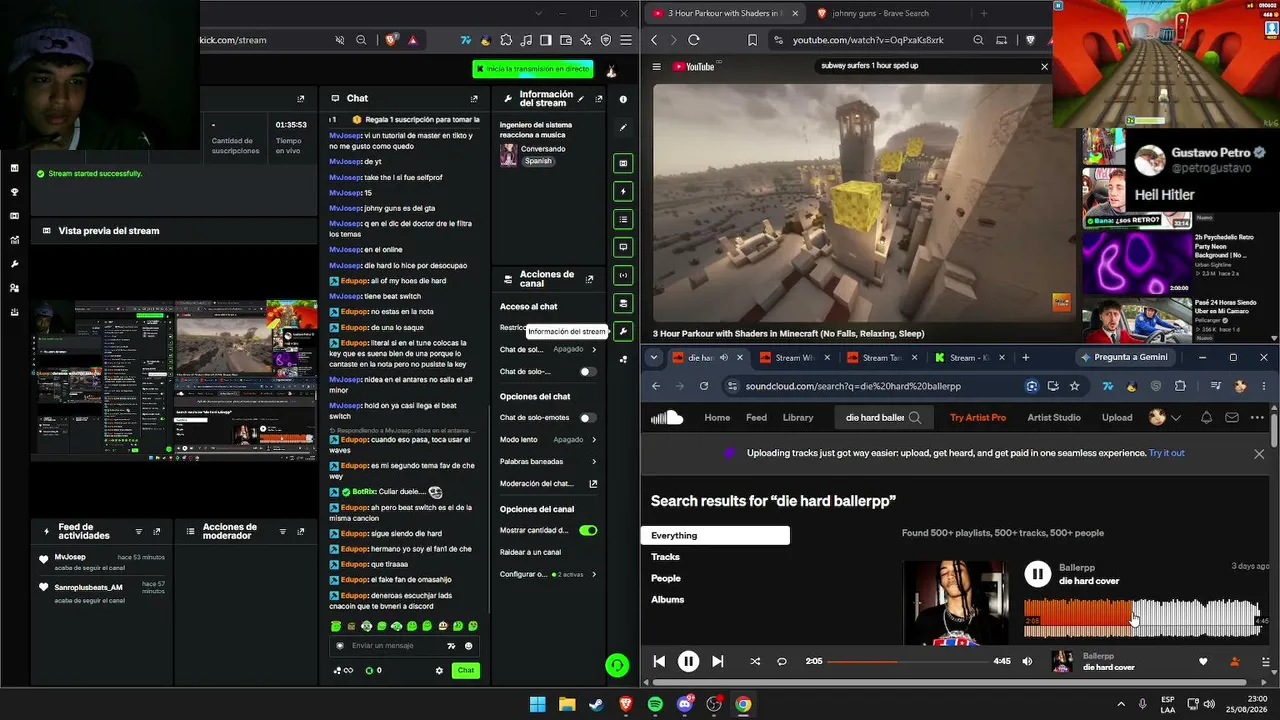Screen dimensions: 1280x720
Task: Expand the Chat de sol... Apagado row
Action: [548, 350]
